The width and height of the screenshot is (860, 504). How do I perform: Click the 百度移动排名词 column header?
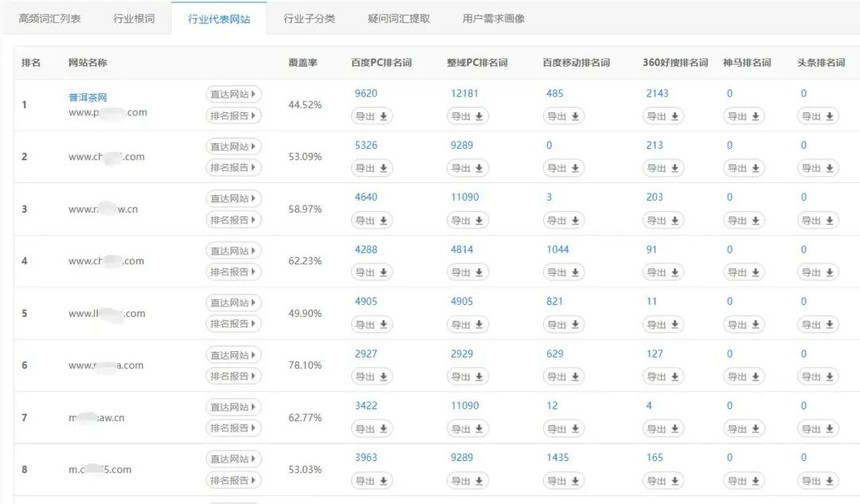576,63
